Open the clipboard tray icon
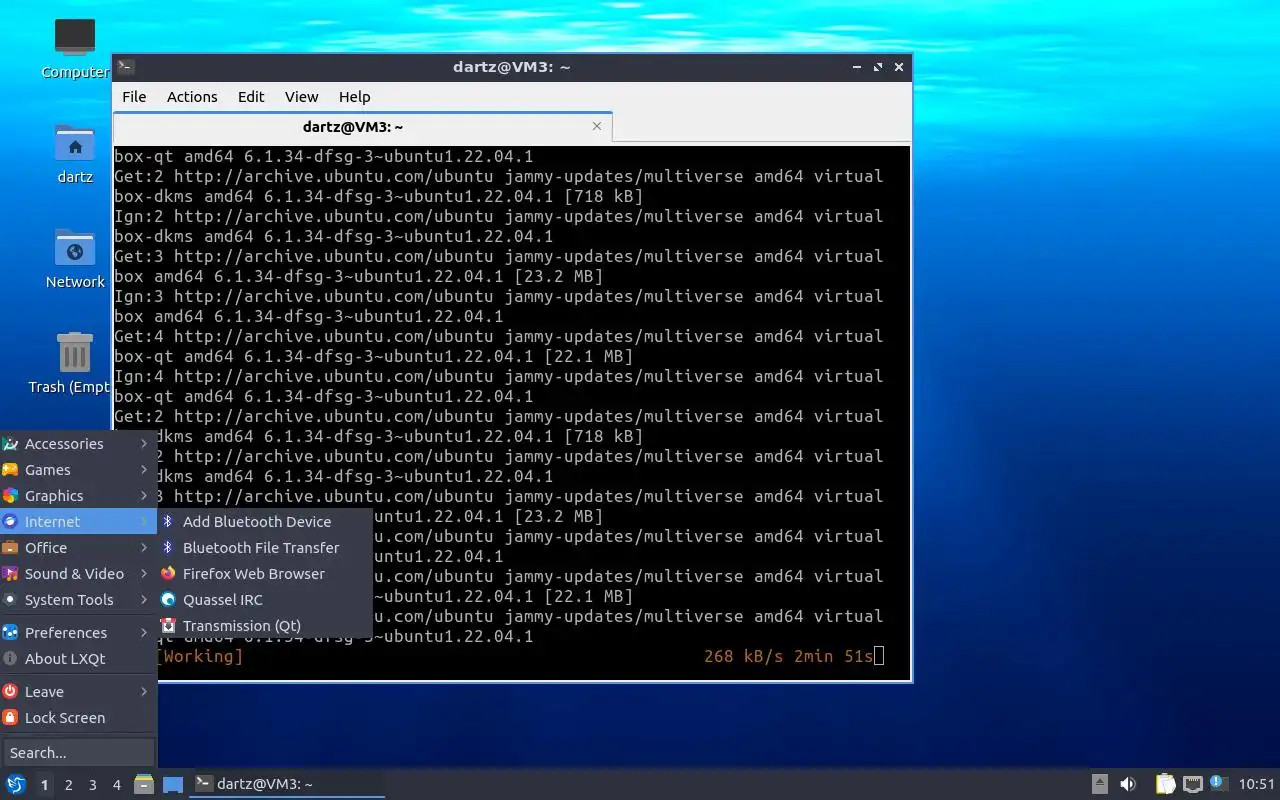Image resolution: width=1280 pixels, height=800 pixels. (x=1165, y=784)
